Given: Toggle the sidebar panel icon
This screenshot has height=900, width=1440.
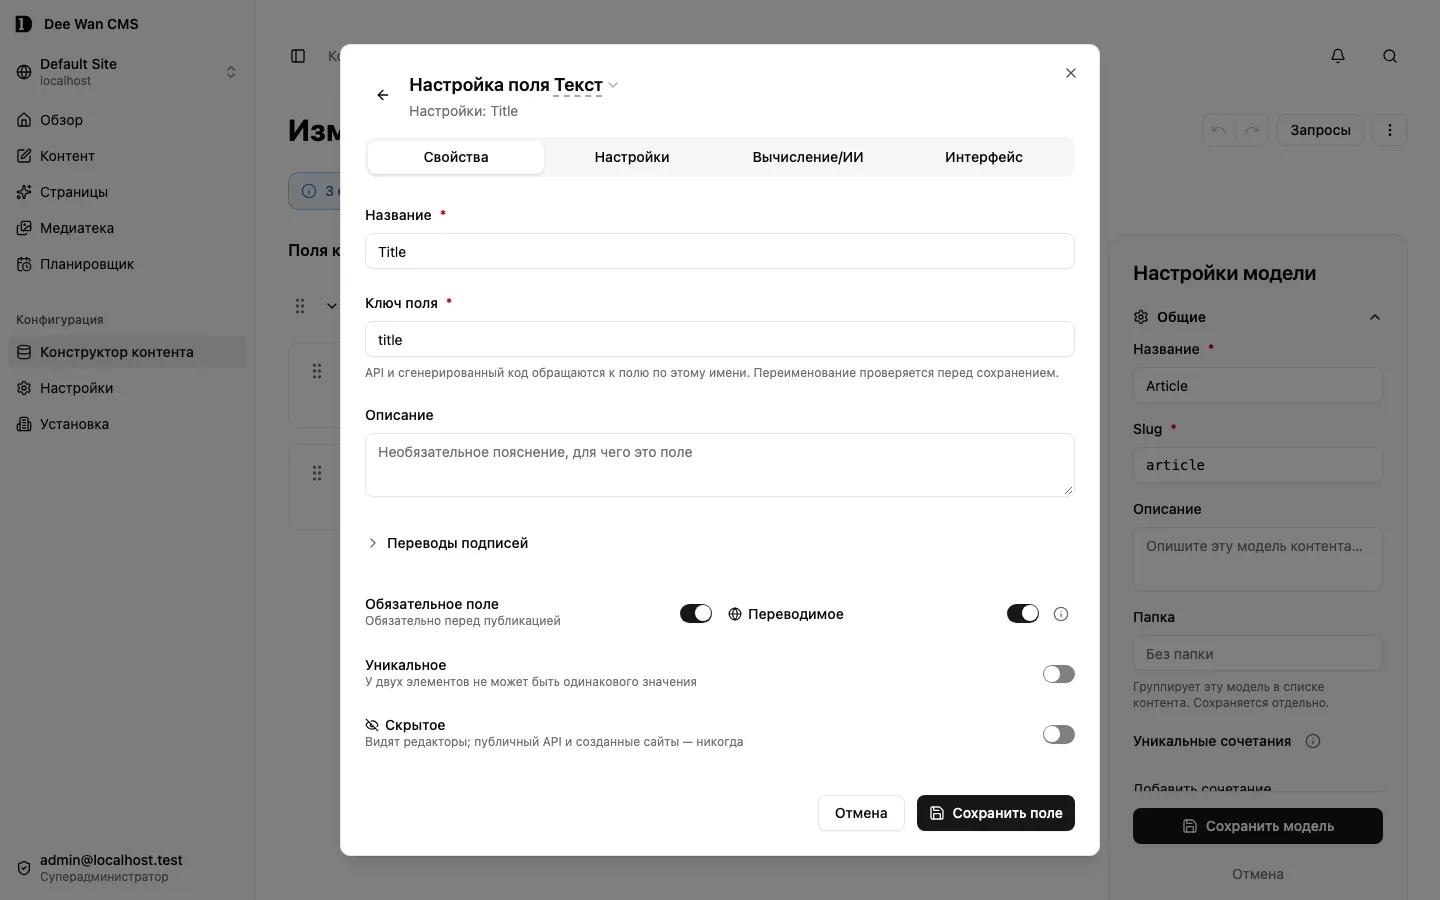Looking at the screenshot, I should tap(298, 56).
